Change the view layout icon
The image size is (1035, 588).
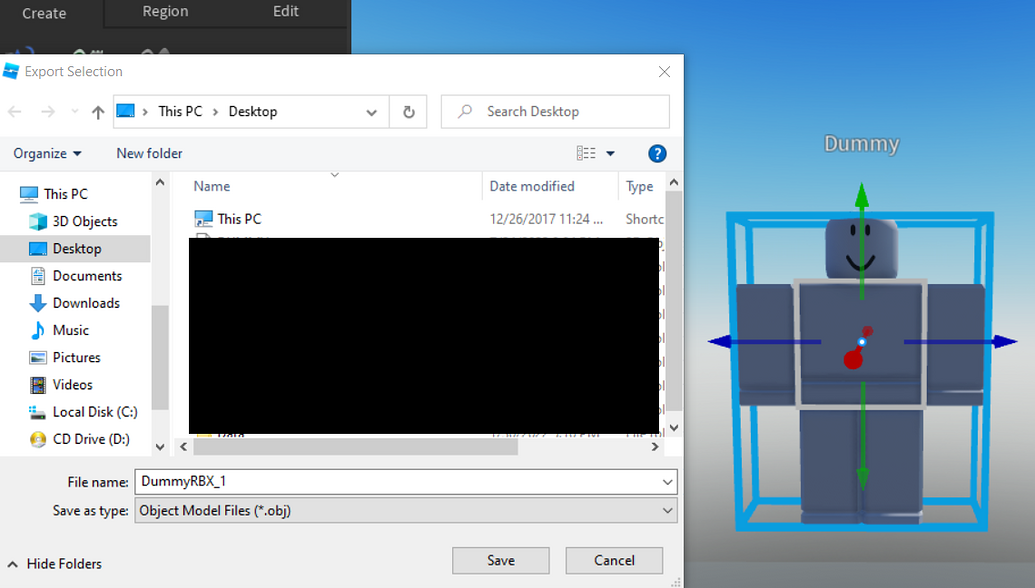tap(586, 153)
